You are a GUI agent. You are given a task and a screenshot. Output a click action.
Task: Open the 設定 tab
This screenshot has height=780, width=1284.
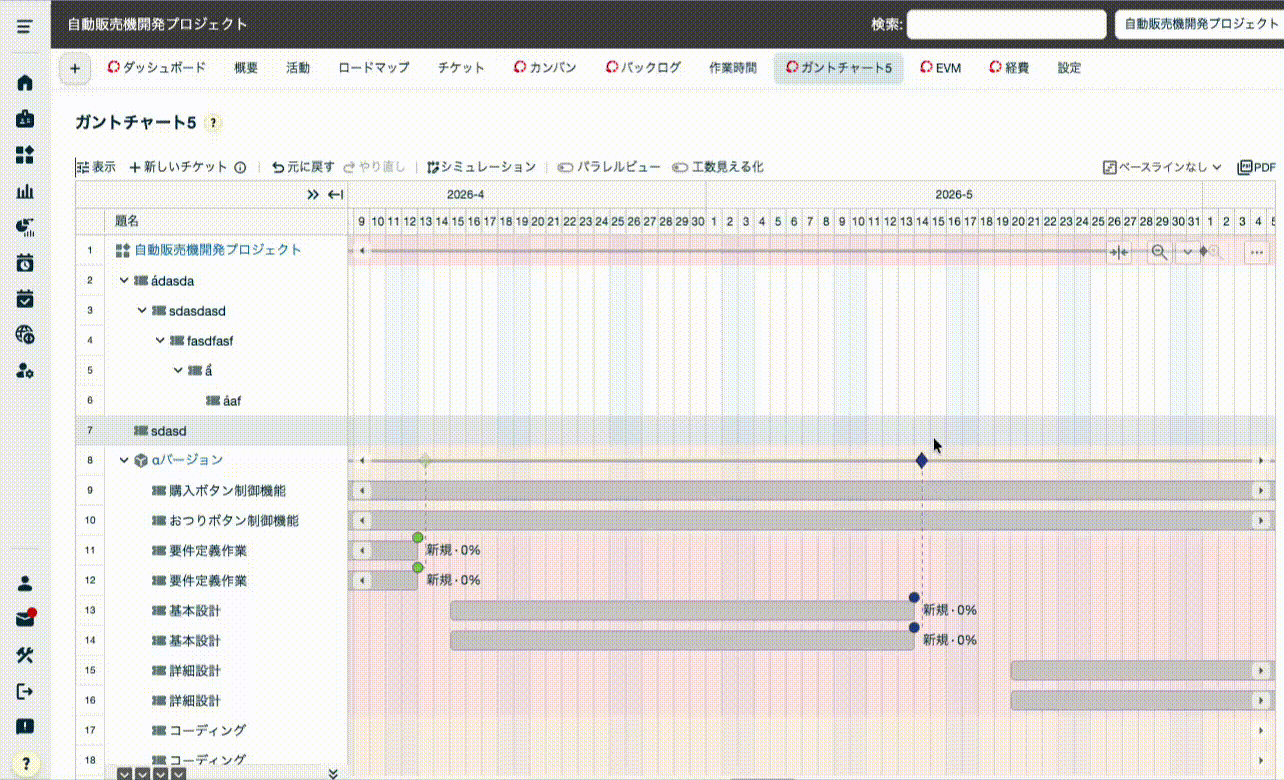[x=1069, y=68]
